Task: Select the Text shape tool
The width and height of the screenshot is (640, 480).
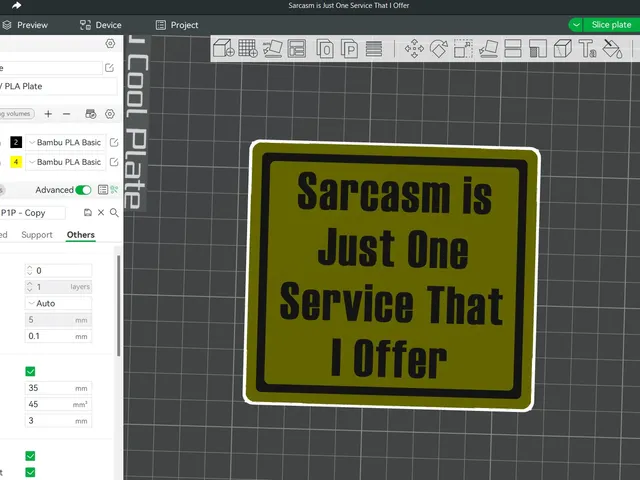Action: click(587, 49)
